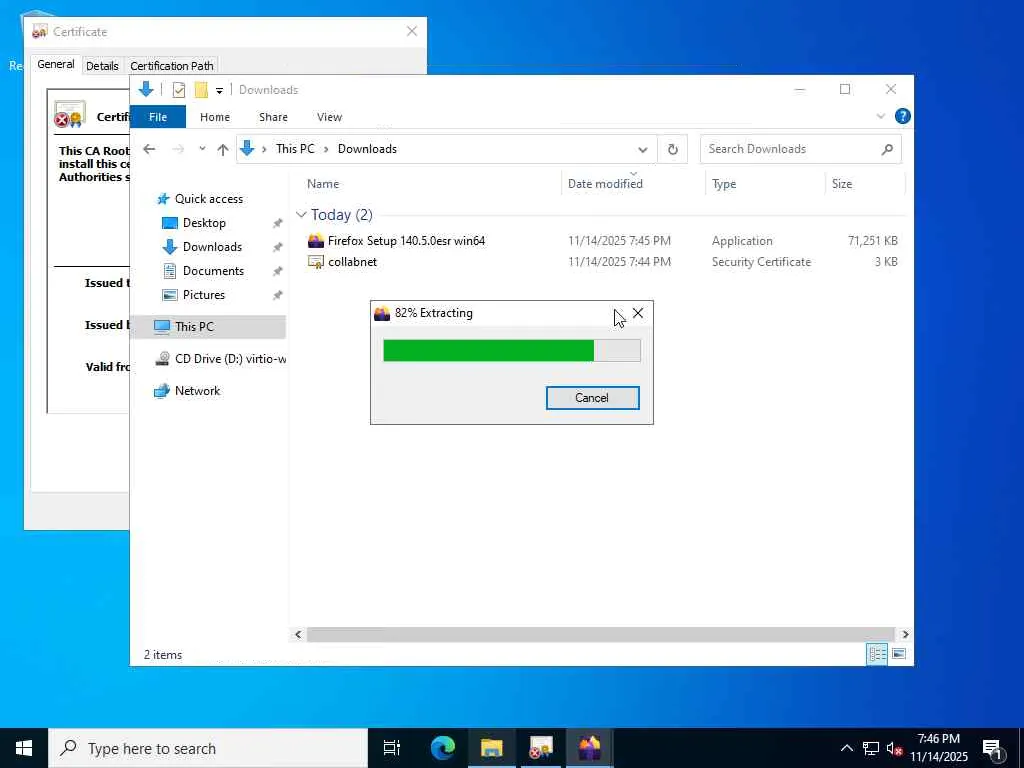This screenshot has height=768, width=1024.
Task: Go back in Explorer navigation
Action: point(149,149)
